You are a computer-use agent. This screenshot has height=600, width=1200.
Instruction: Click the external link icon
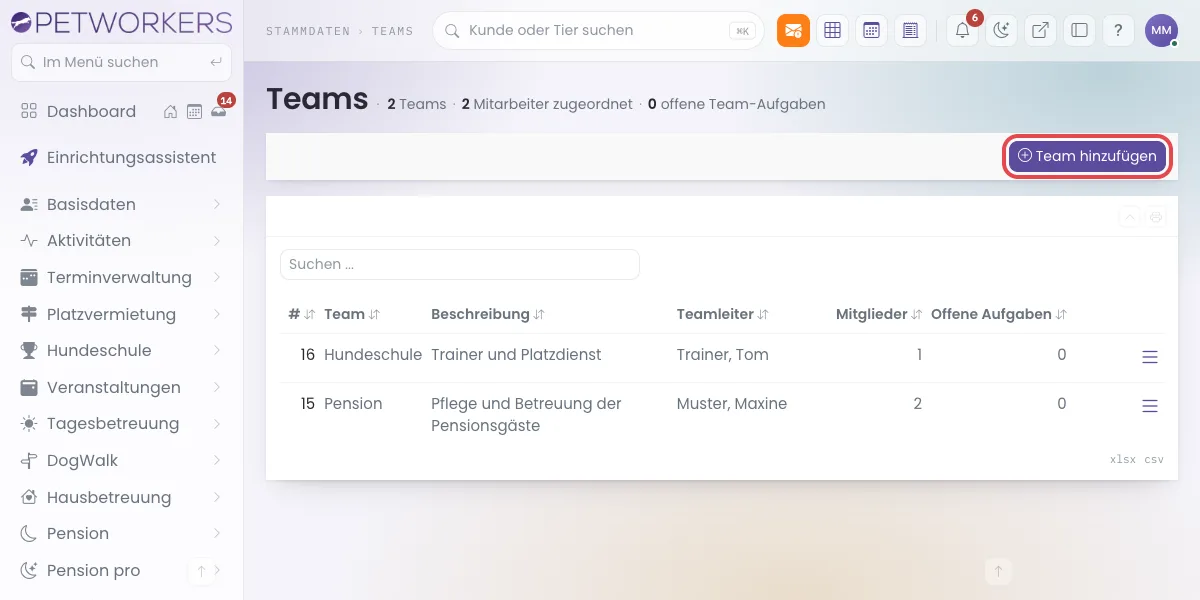pos(1040,30)
